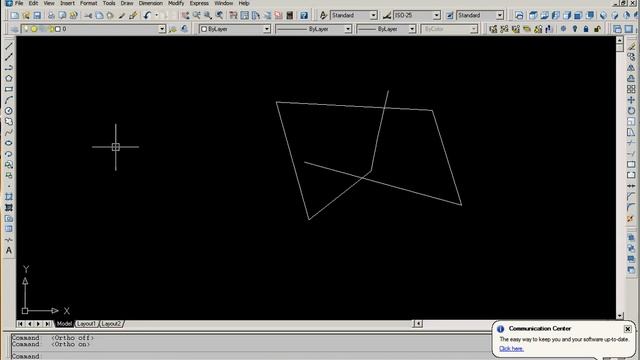Switch to the Layout2 tab
This screenshot has height=360, width=640.
111,324
